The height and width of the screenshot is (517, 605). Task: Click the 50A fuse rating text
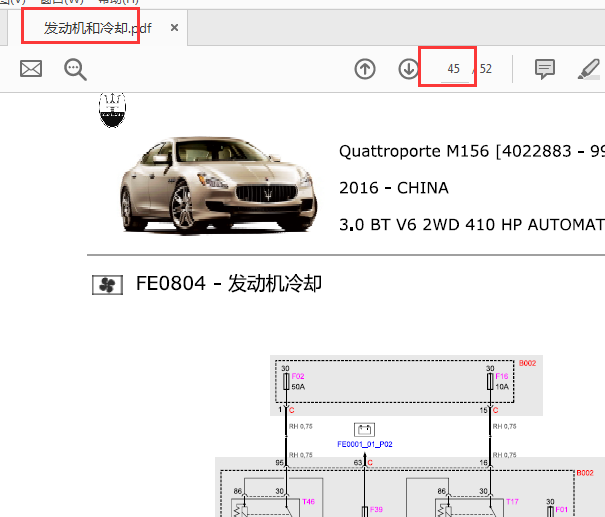pos(298,387)
